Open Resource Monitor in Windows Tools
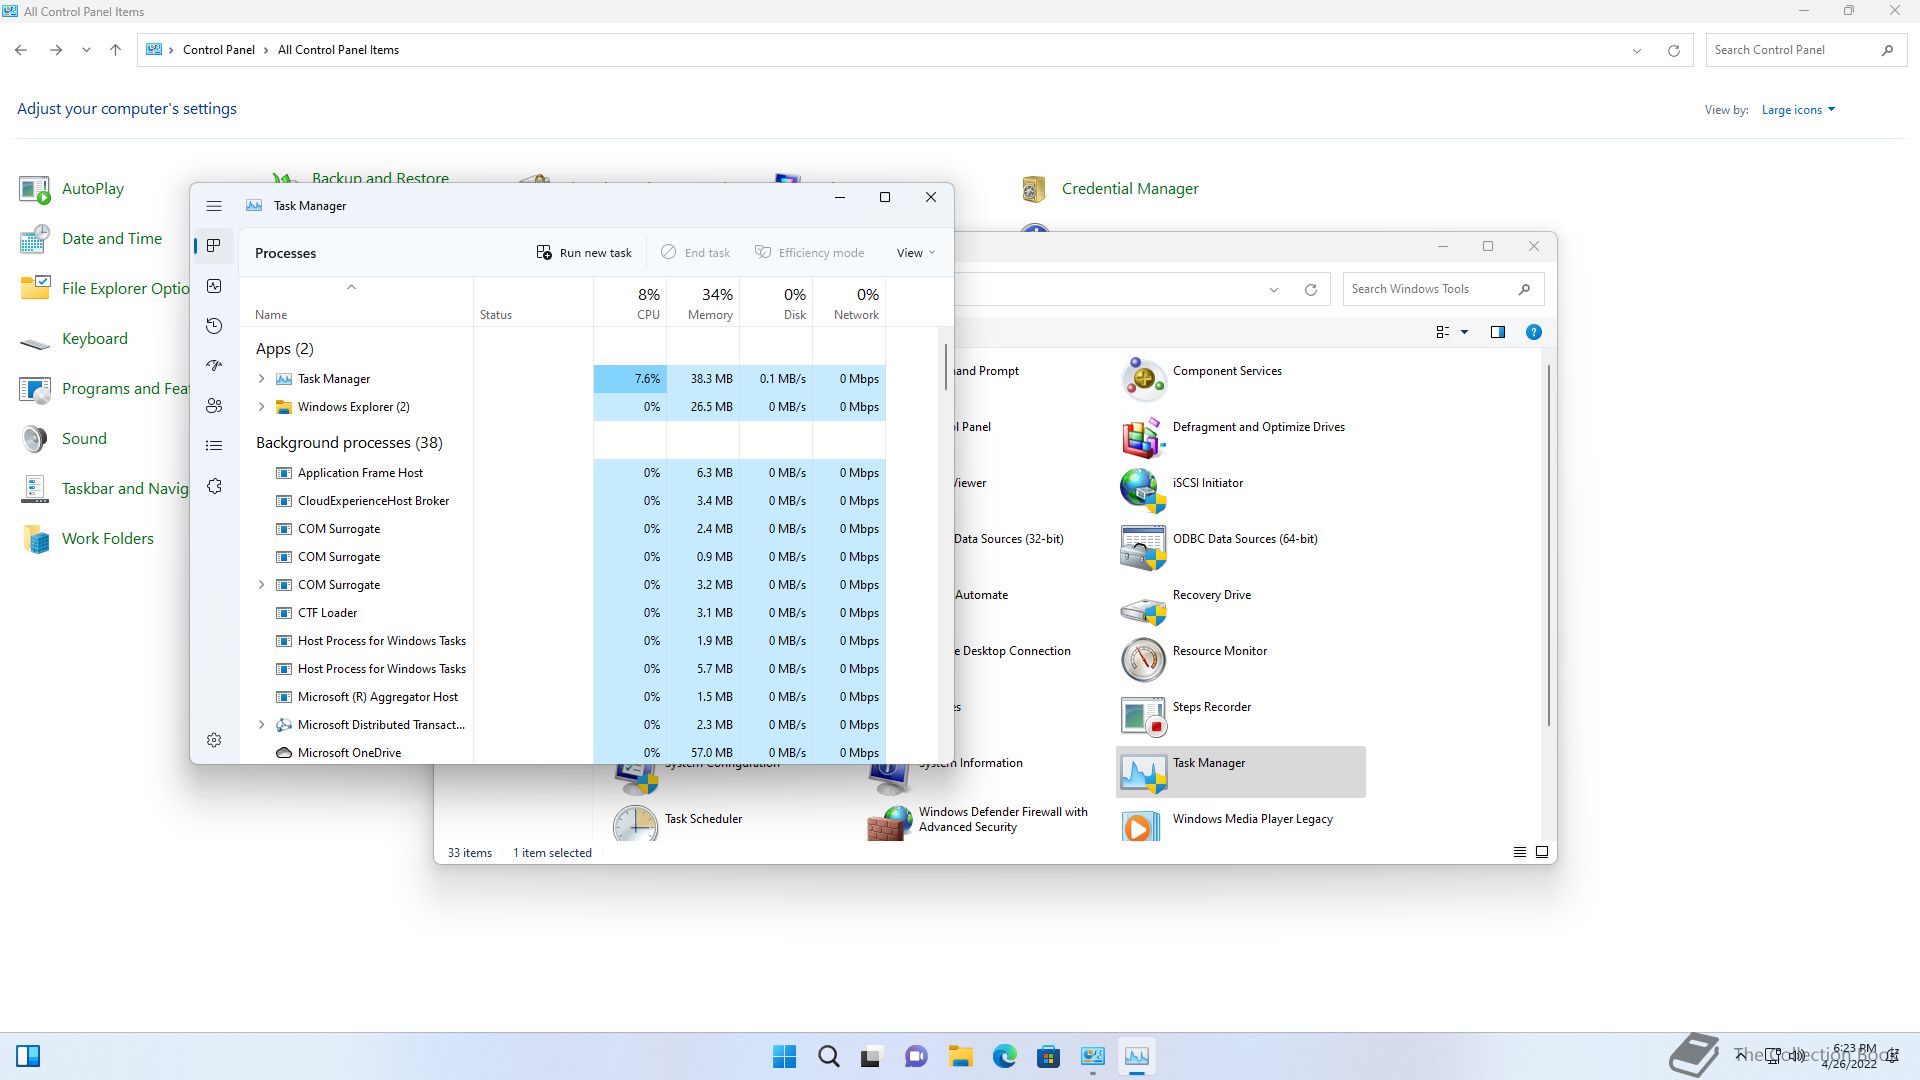The width and height of the screenshot is (1920, 1080). (1219, 651)
